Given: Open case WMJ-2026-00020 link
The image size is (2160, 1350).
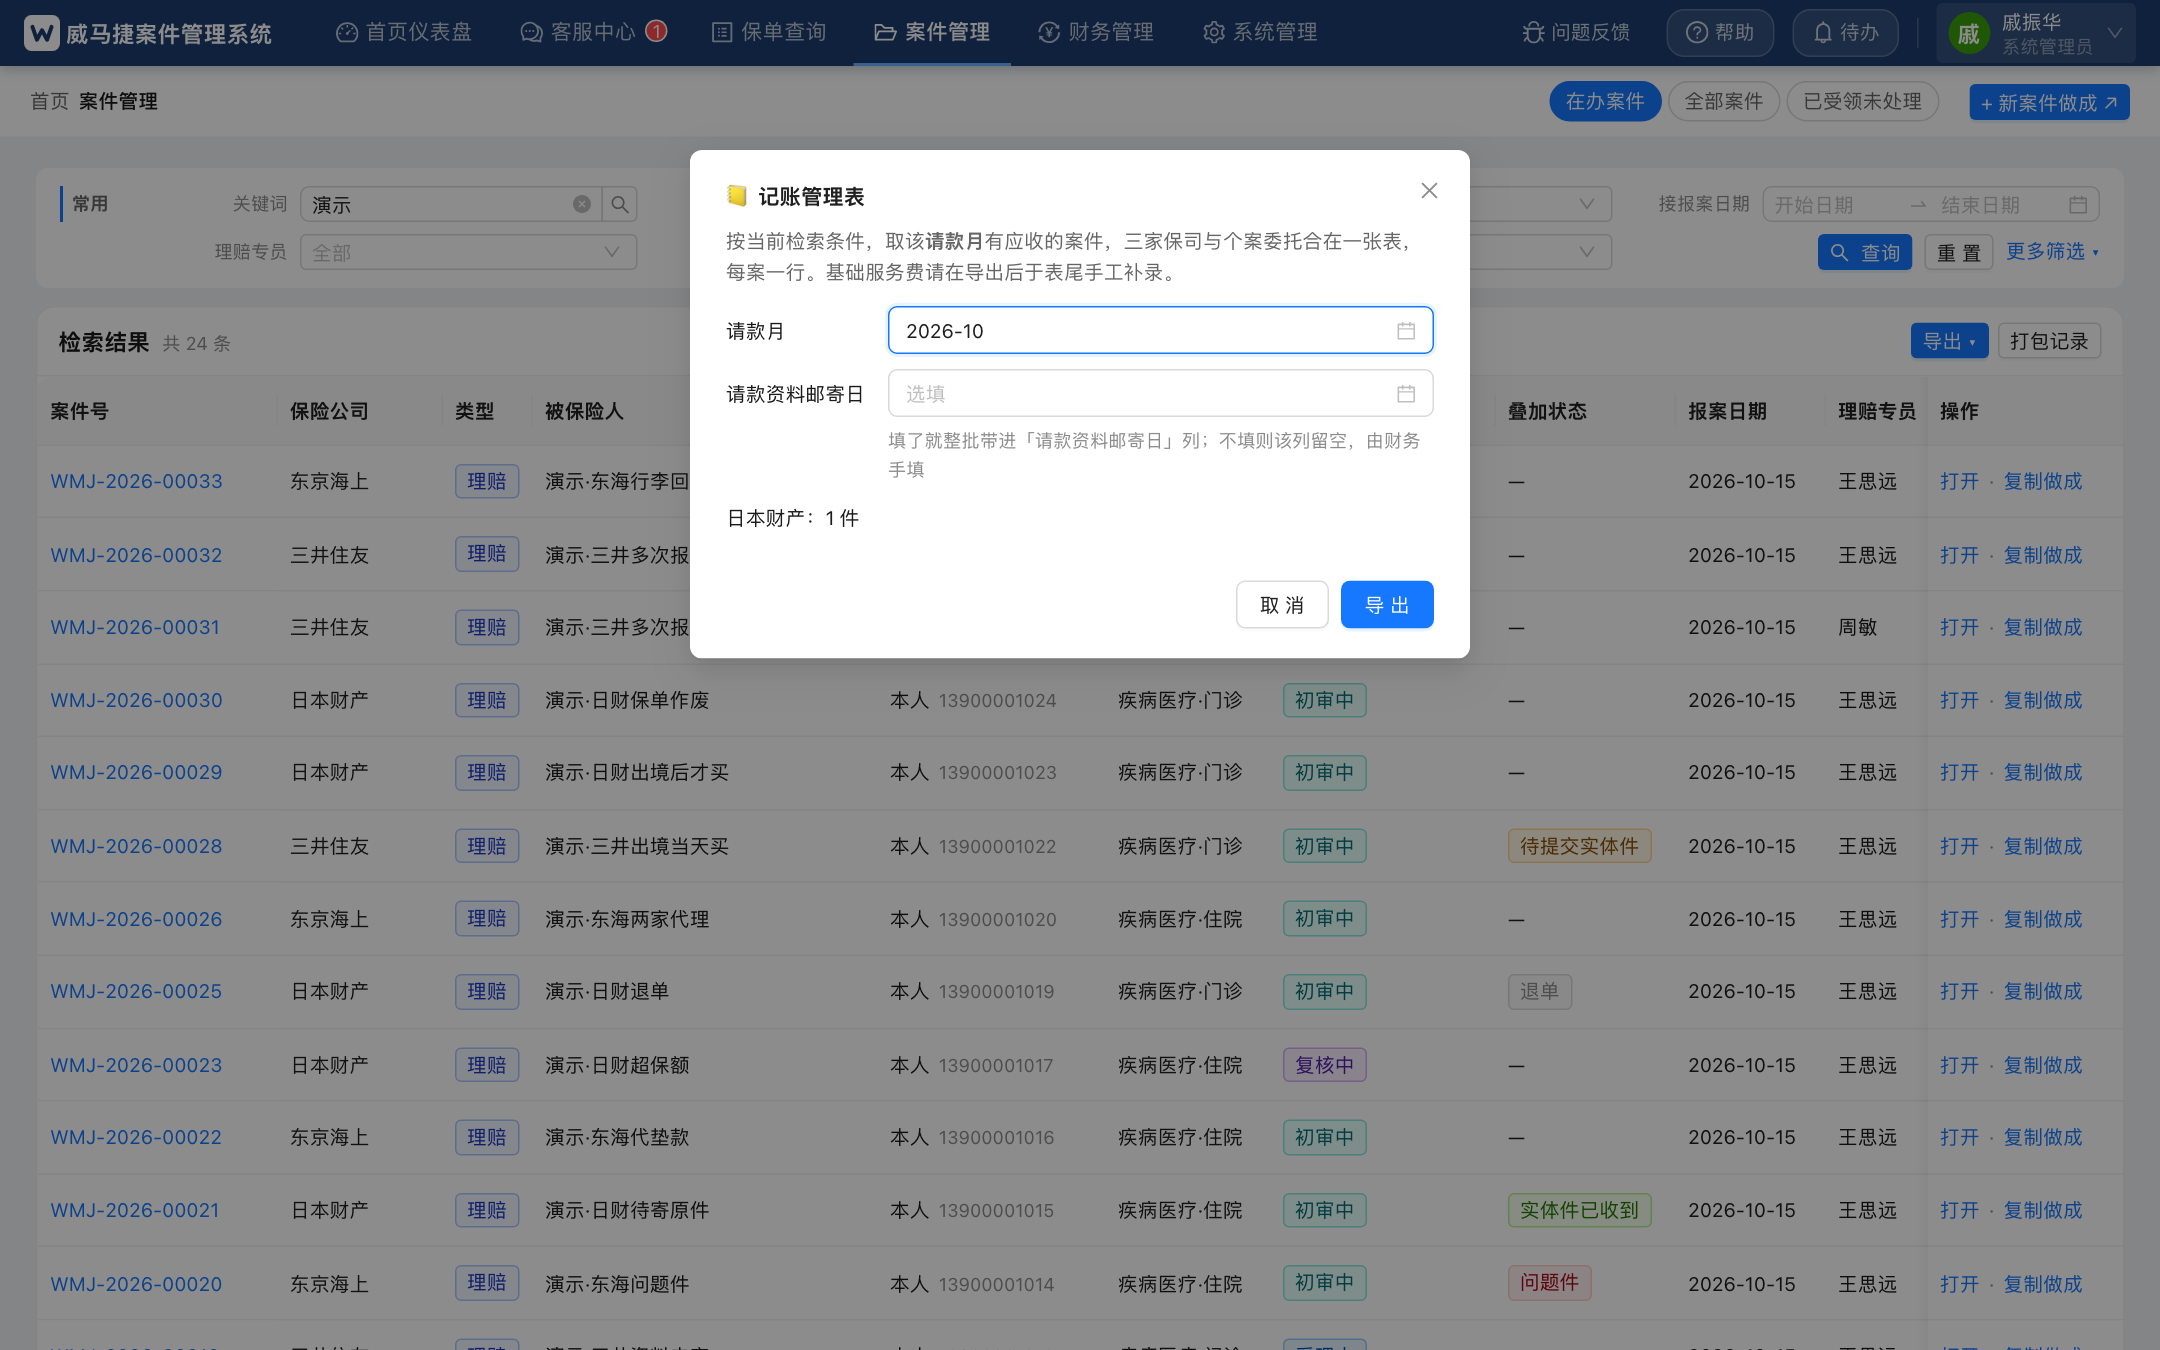Looking at the screenshot, I should coord(137,1285).
